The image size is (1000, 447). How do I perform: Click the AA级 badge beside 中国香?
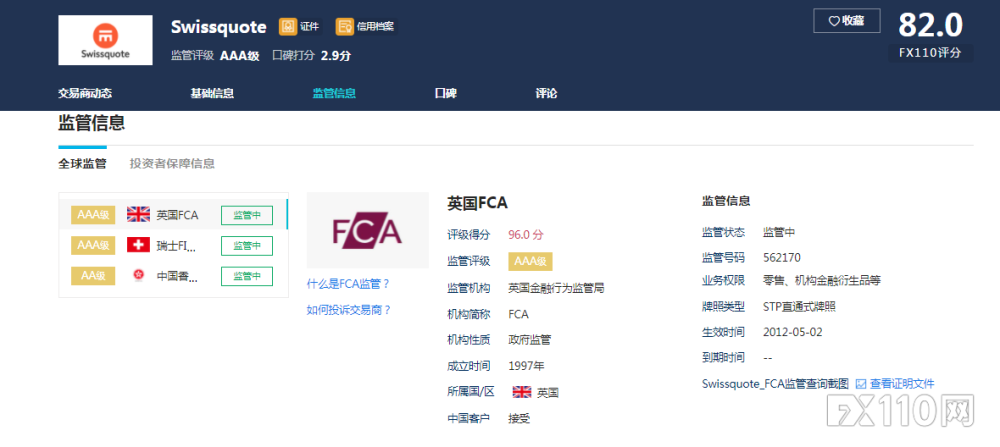93,276
